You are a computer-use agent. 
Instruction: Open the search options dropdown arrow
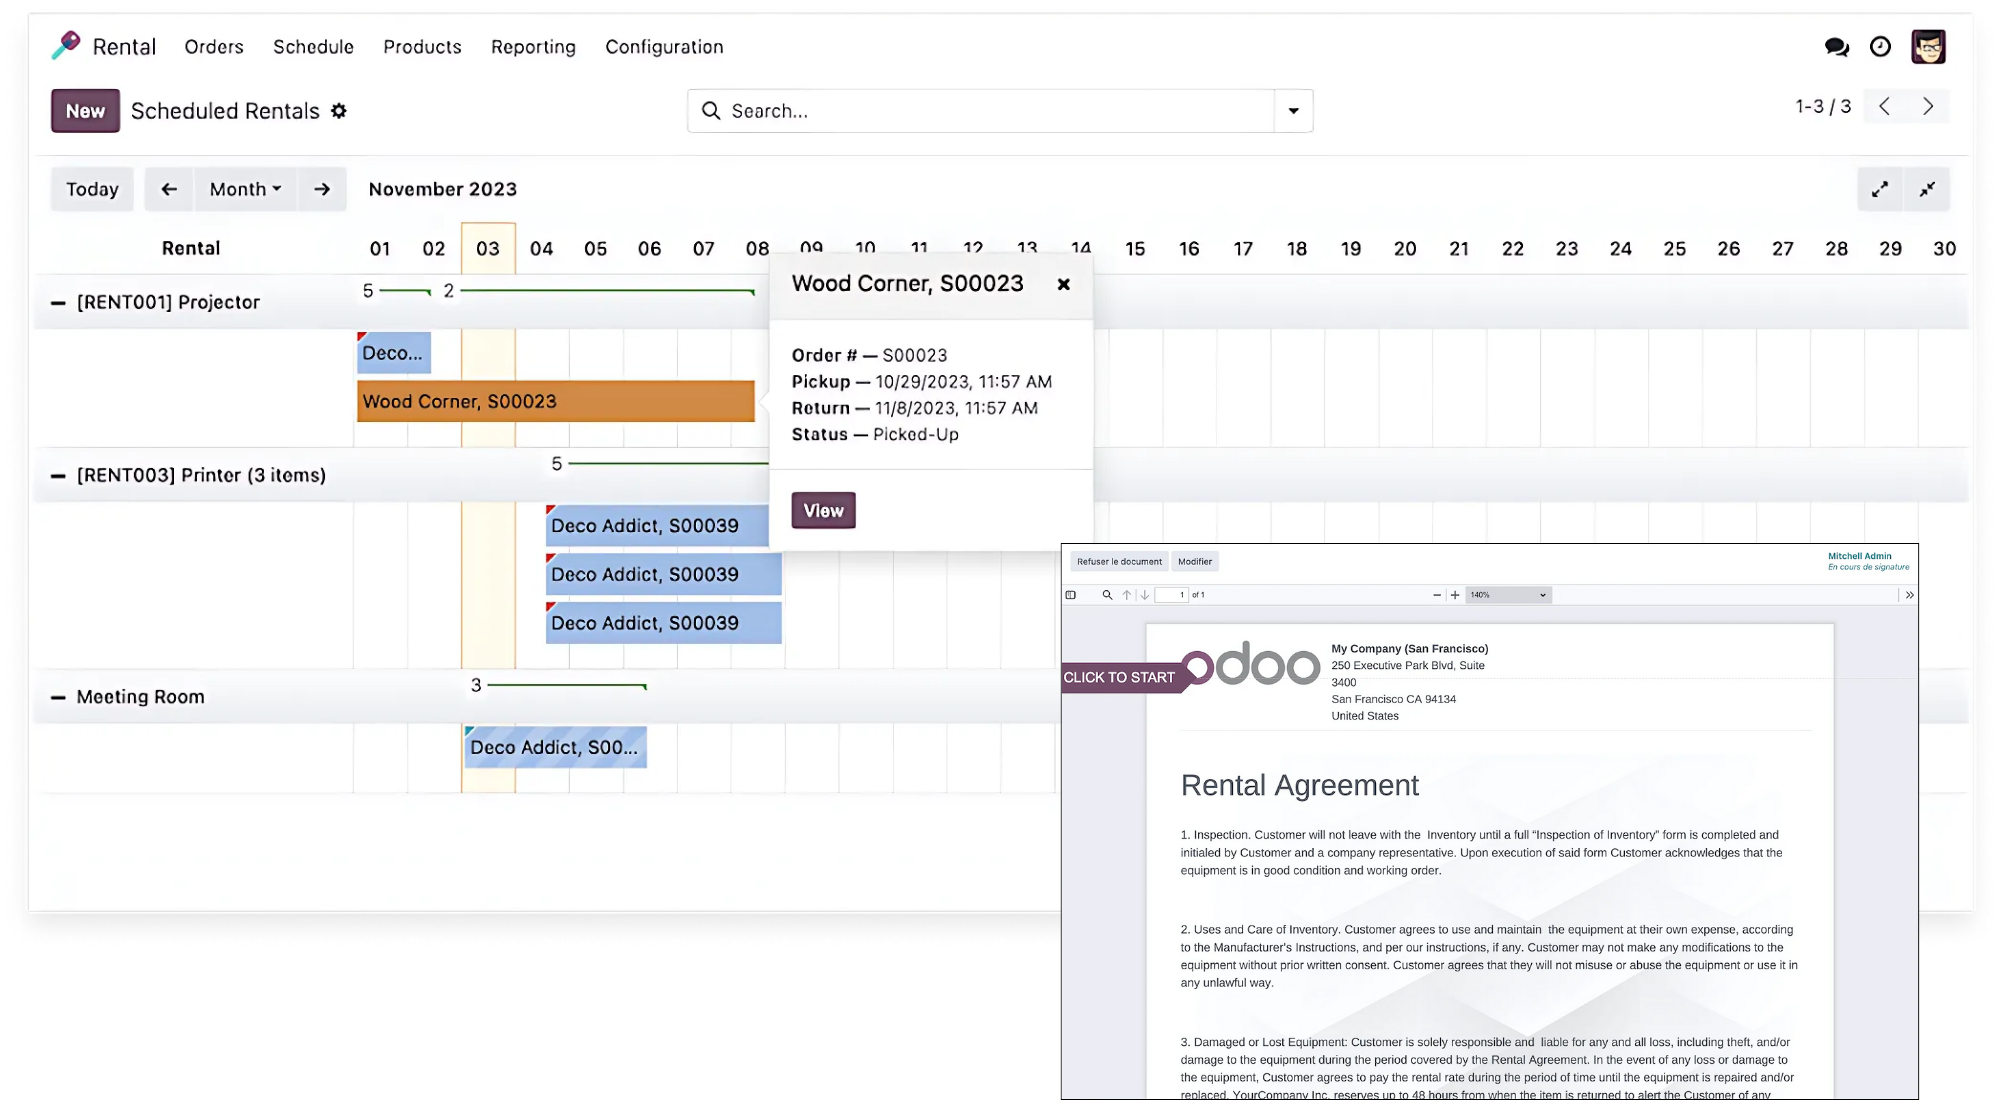pos(1293,111)
